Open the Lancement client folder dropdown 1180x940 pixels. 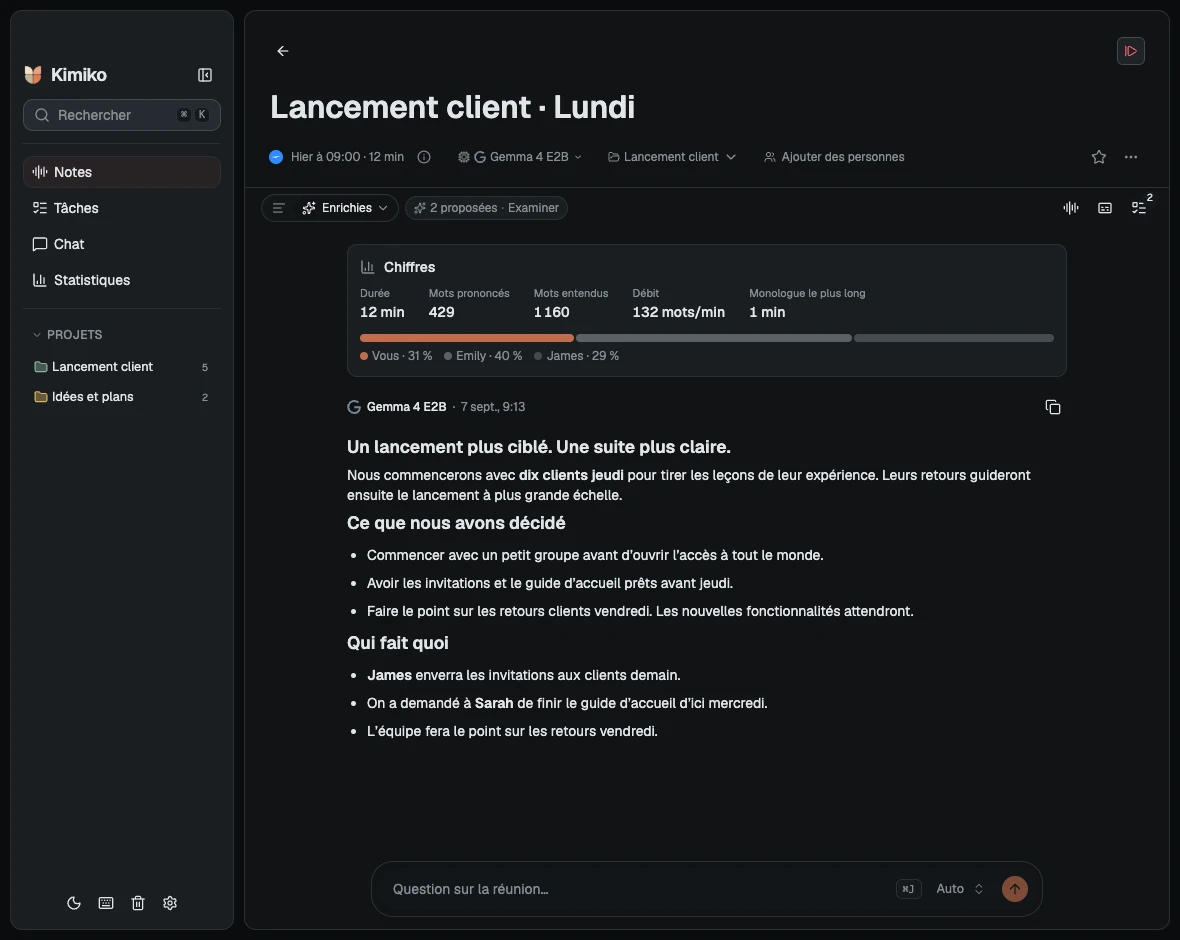(x=672, y=157)
